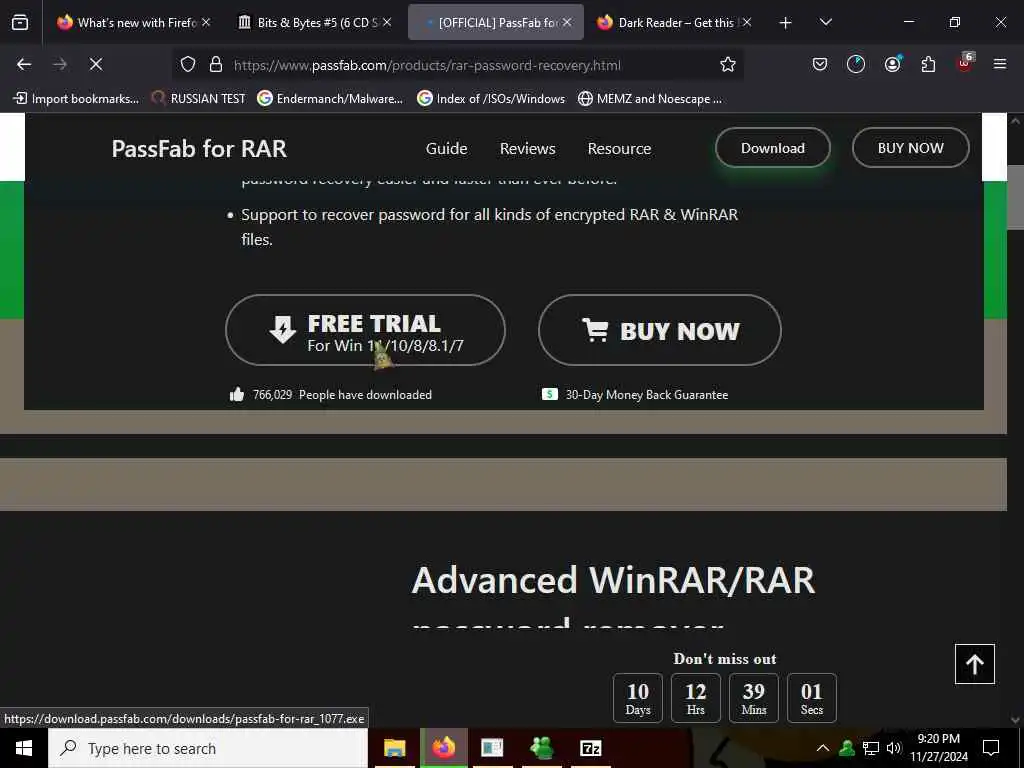Viewport: 1024px width, 768px height.
Task: Go back to previous page
Action: point(24,64)
